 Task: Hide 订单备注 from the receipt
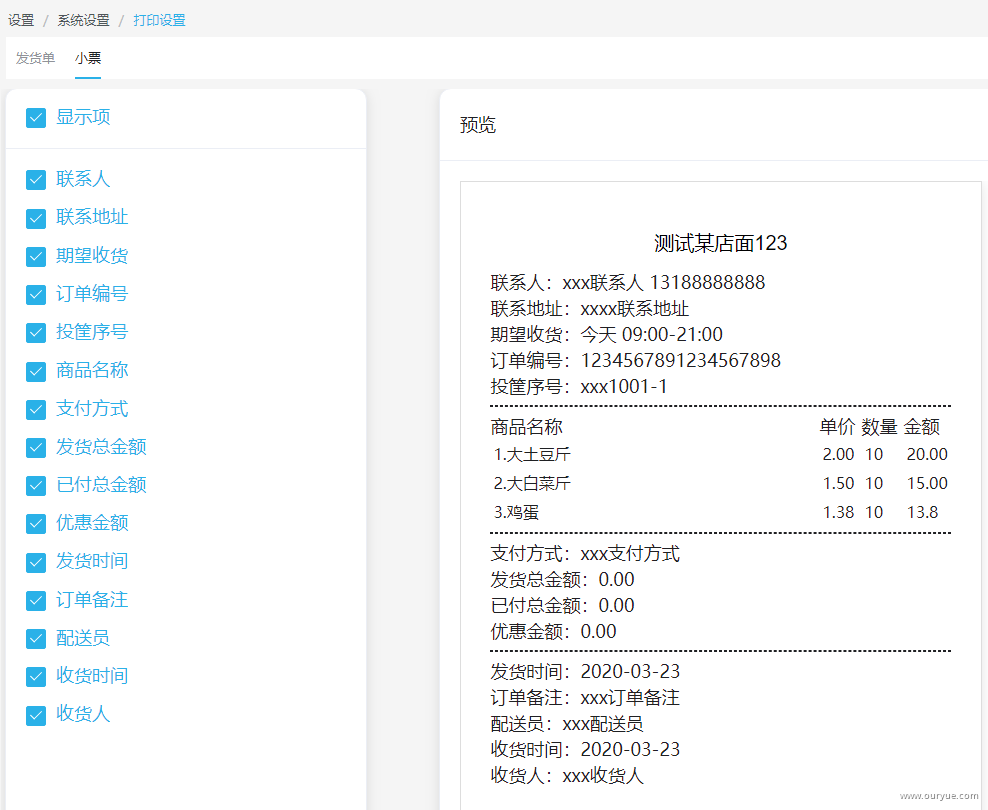(x=36, y=600)
